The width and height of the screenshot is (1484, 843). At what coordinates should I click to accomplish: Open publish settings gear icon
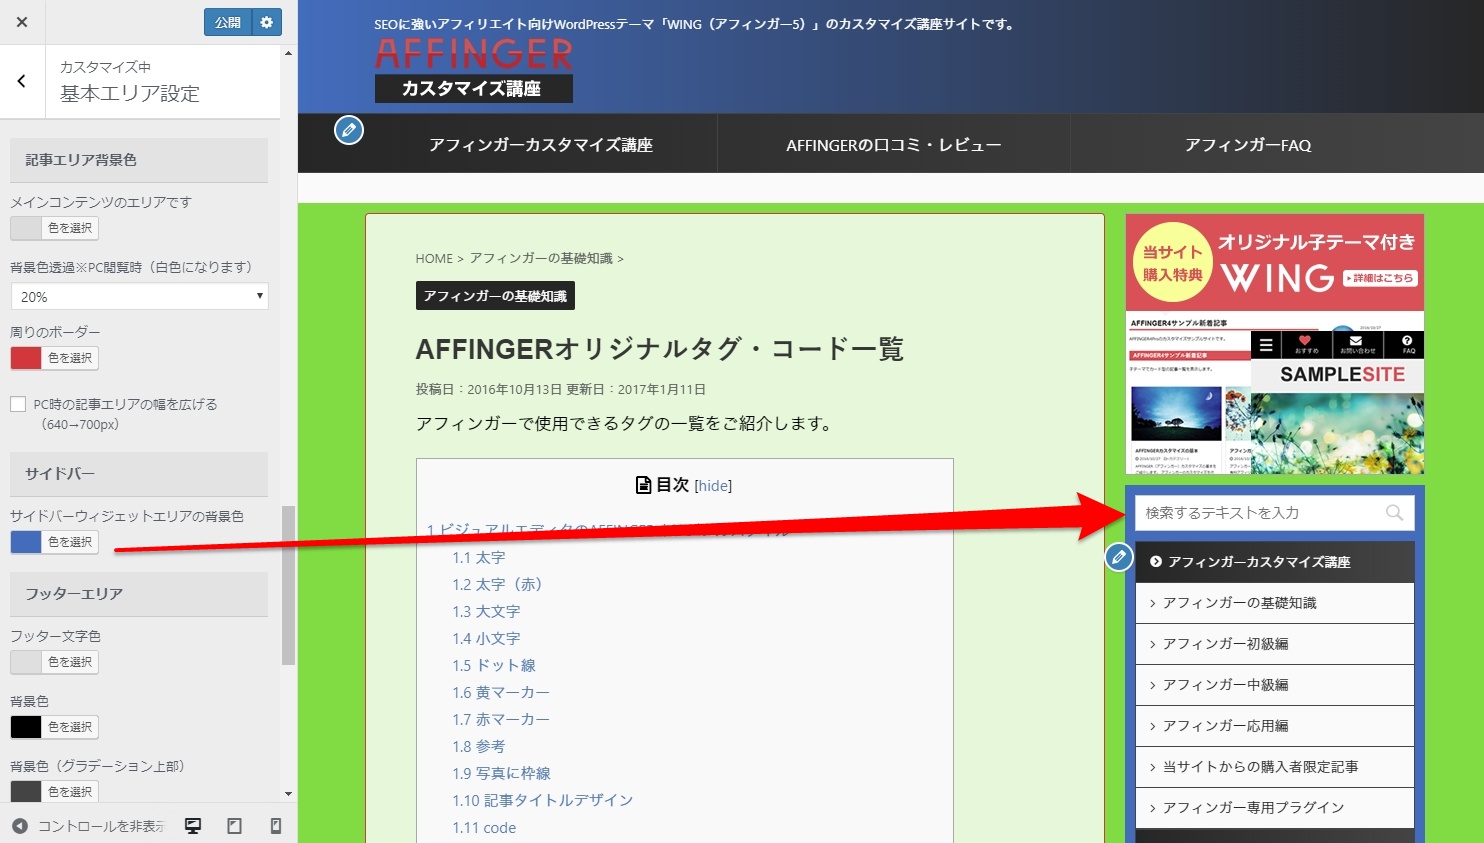click(x=266, y=22)
